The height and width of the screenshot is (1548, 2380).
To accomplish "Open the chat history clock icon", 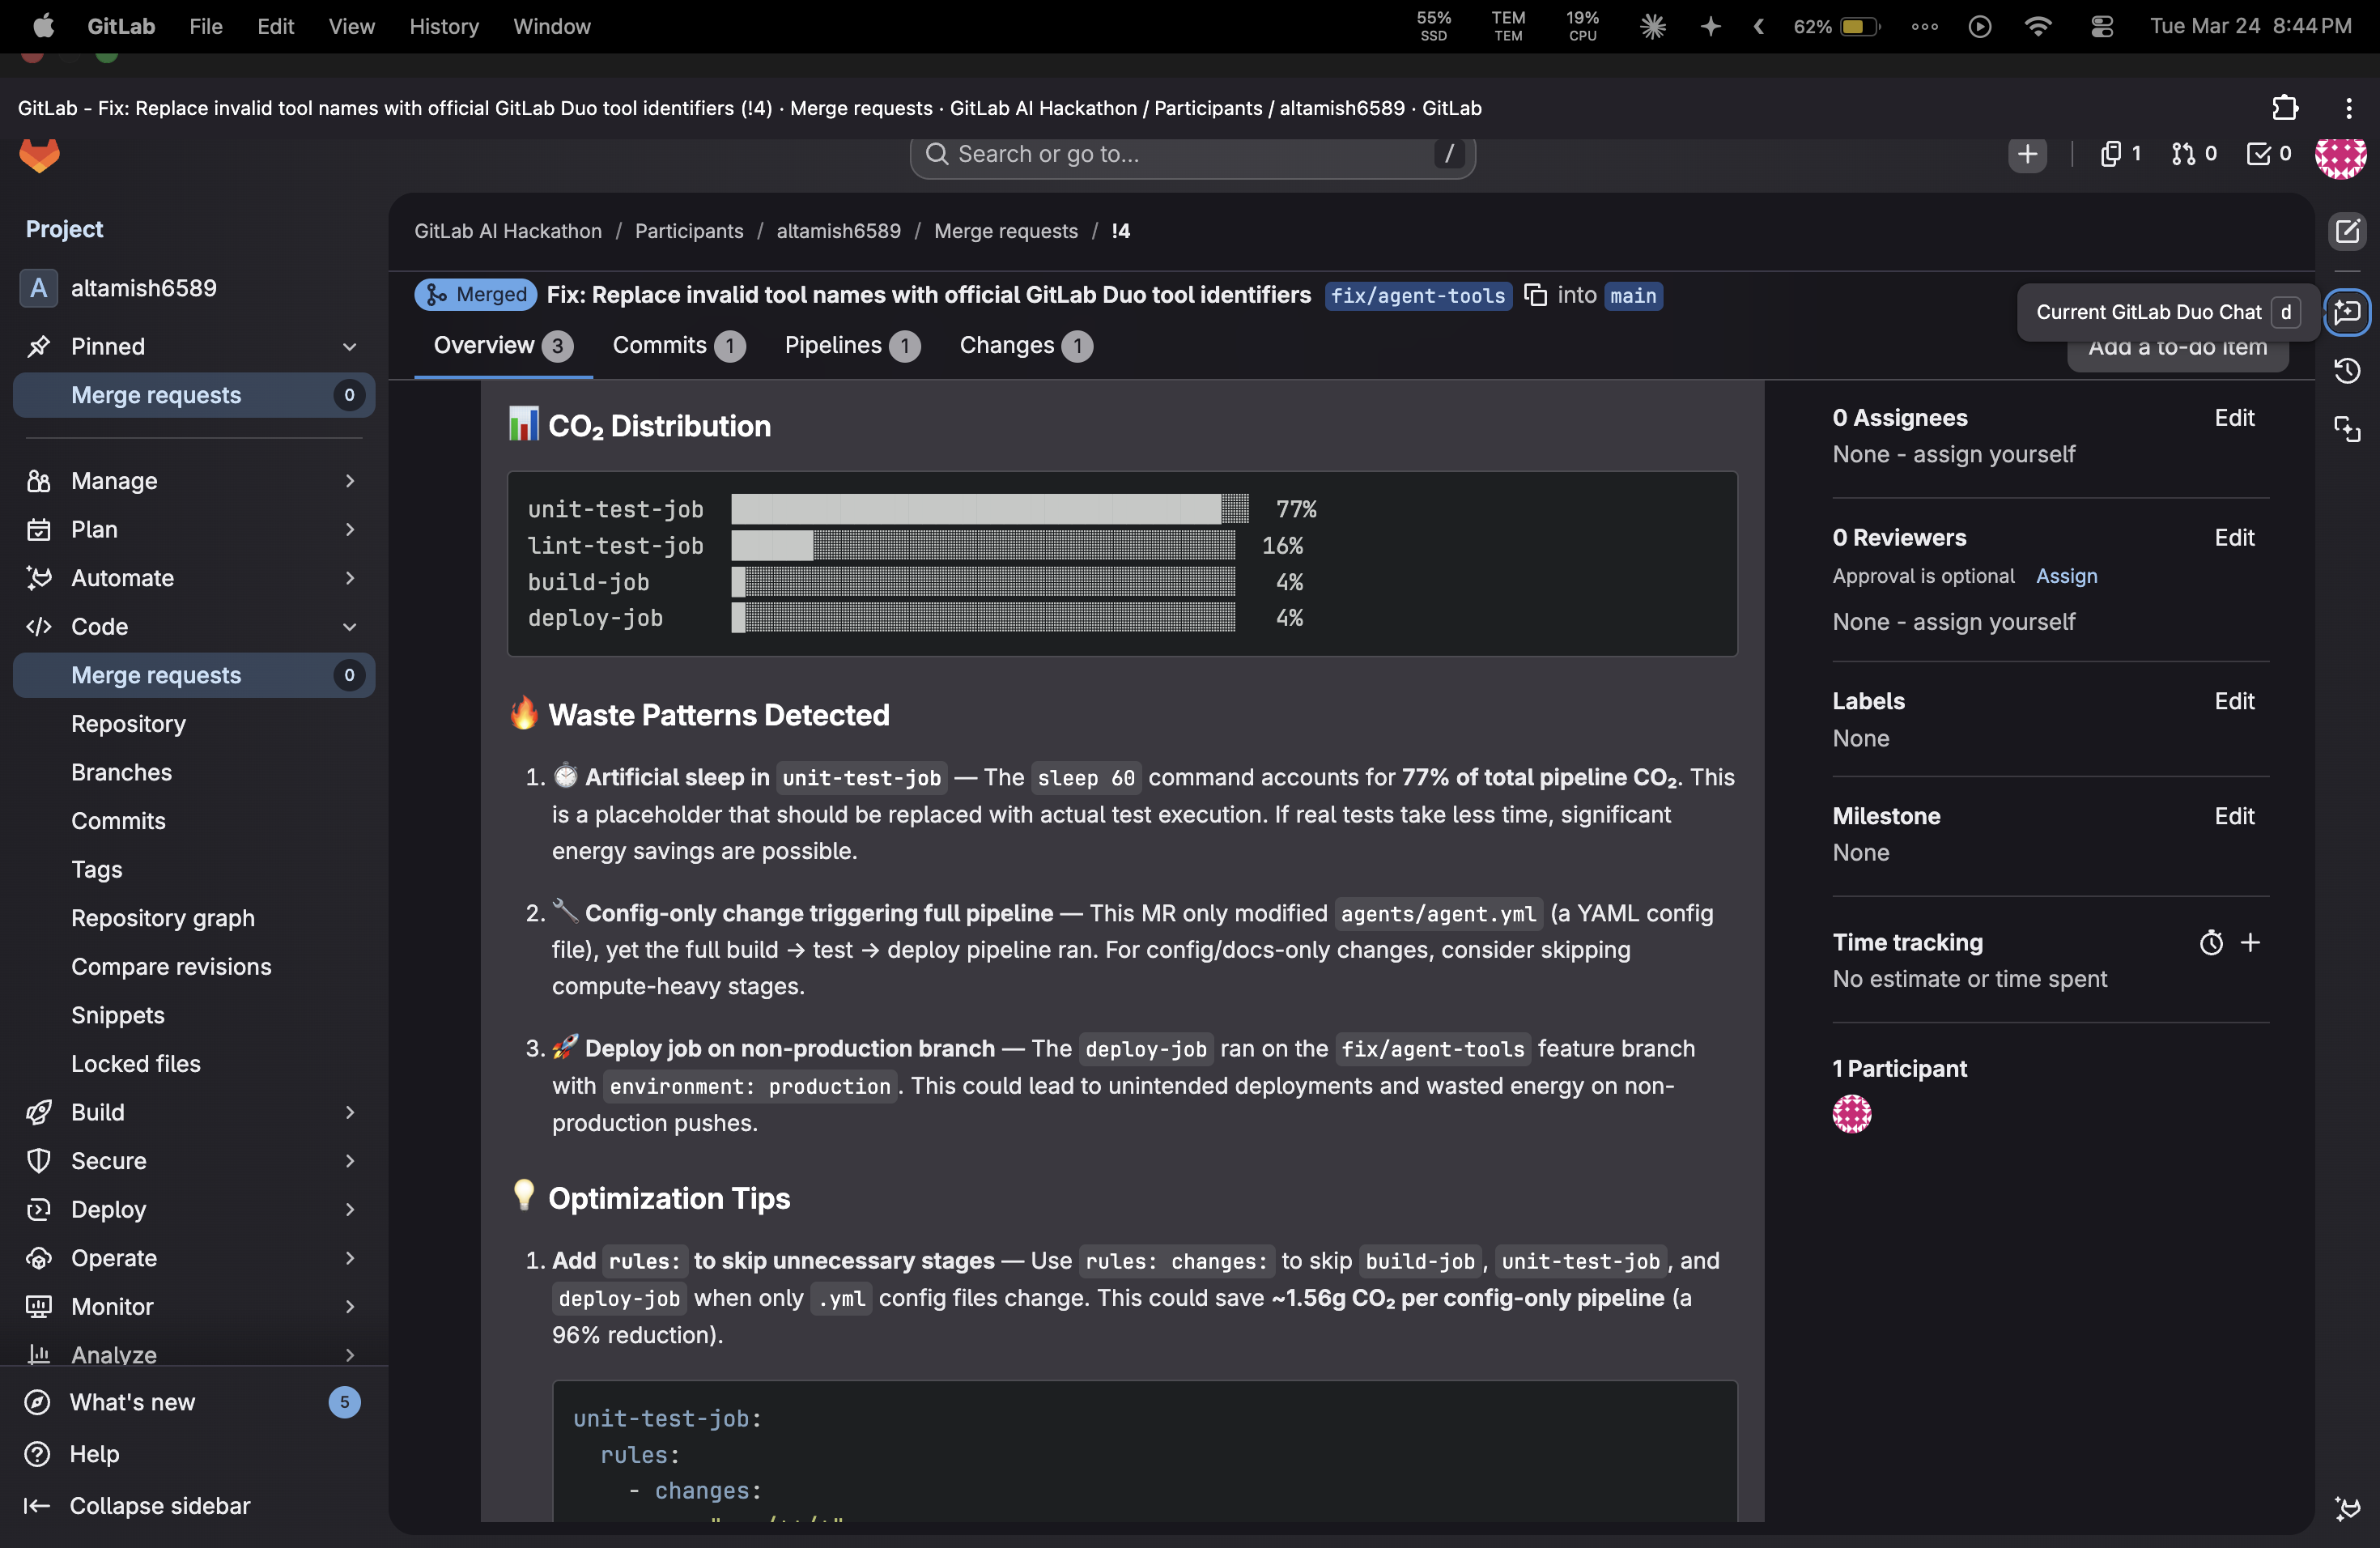I will (2346, 371).
